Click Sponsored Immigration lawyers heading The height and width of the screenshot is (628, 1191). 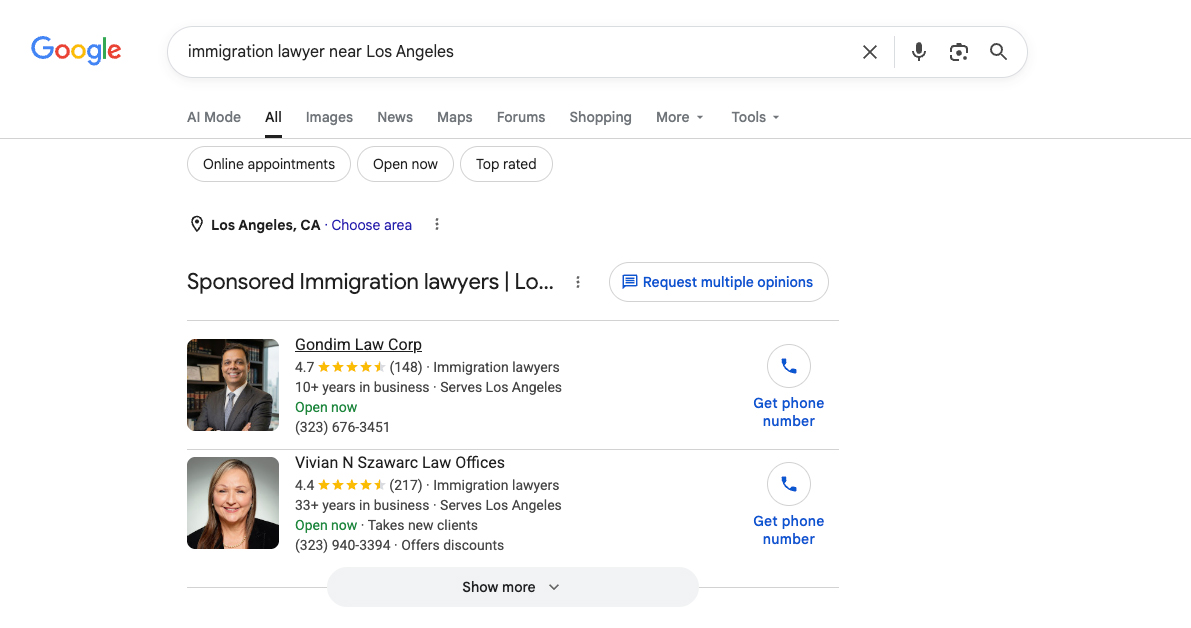point(370,282)
